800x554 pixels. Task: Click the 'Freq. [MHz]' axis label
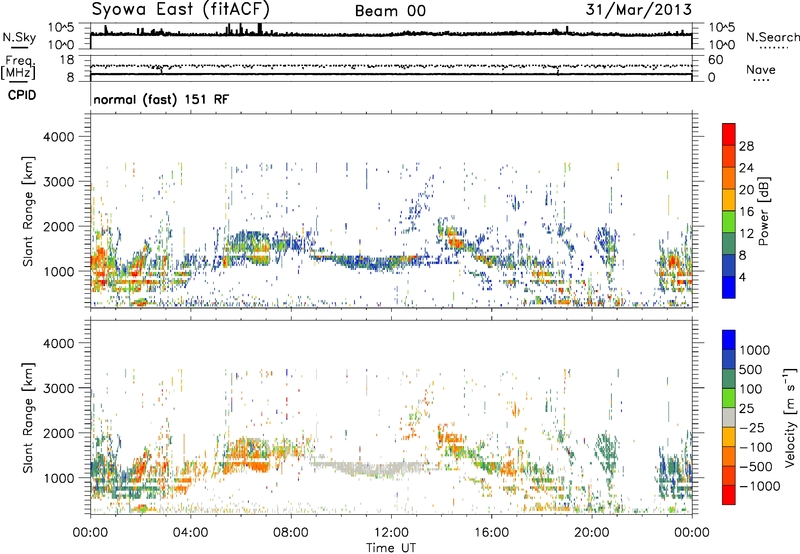(x=18, y=68)
